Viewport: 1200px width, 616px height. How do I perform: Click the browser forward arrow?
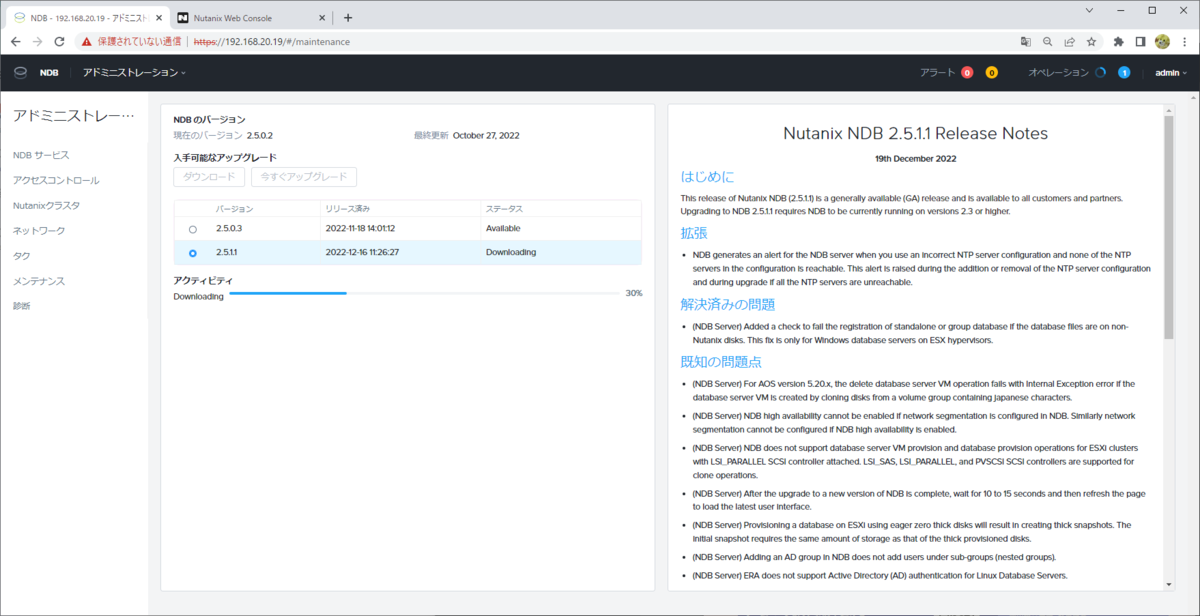tap(37, 42)
